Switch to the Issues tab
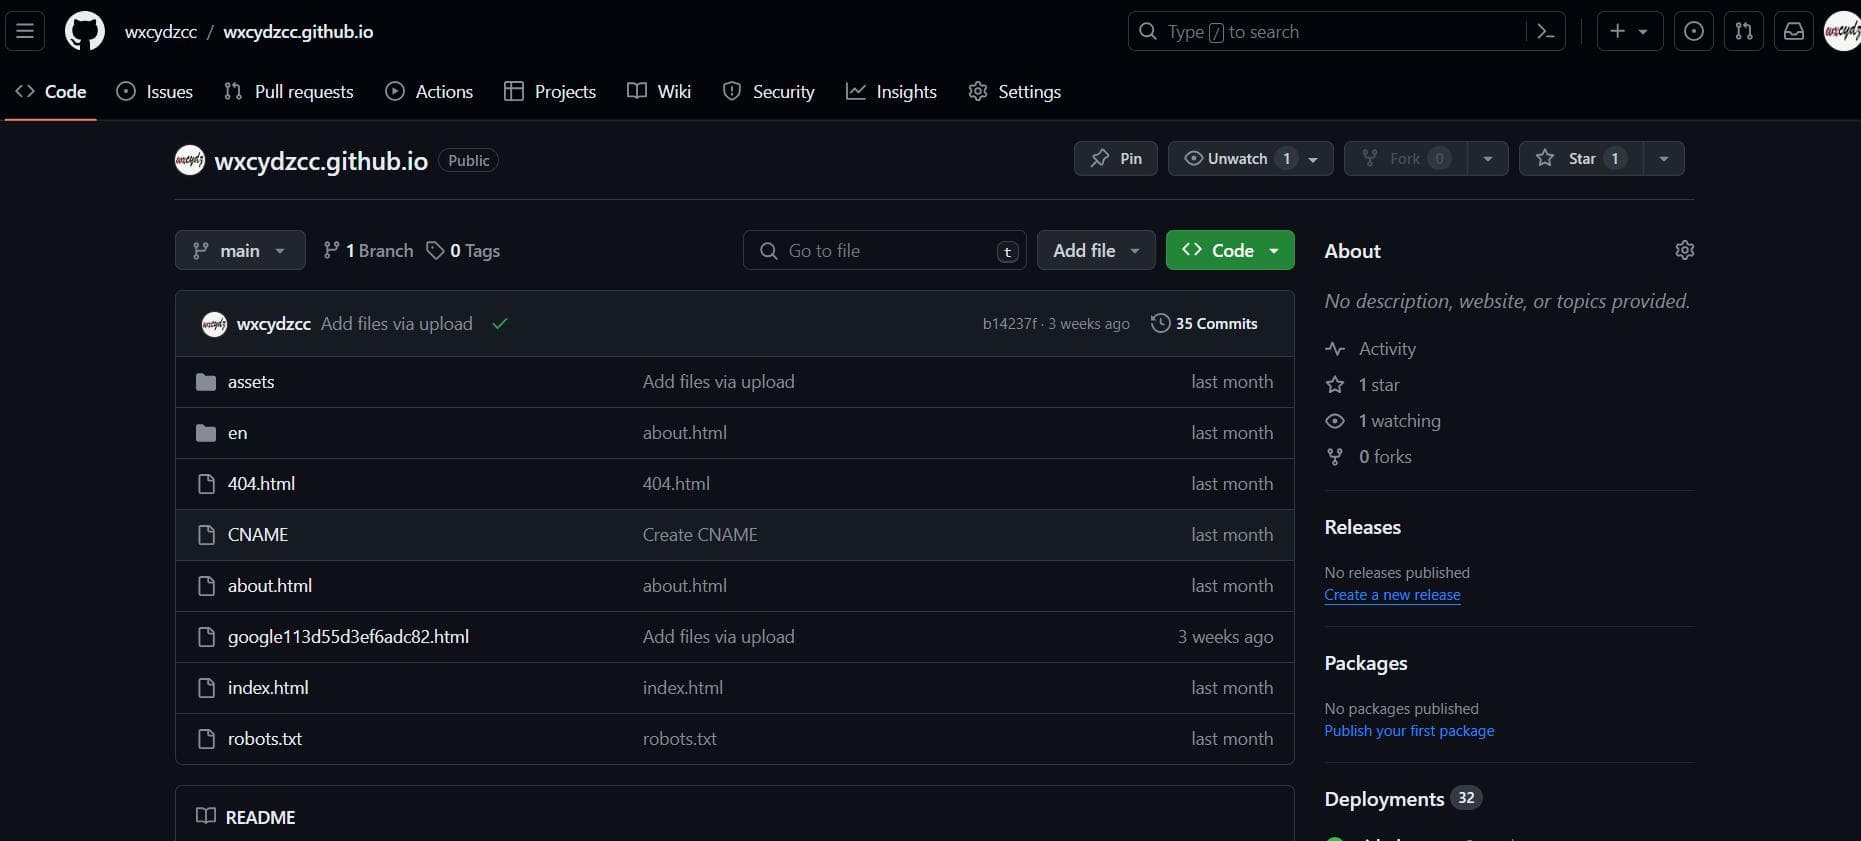Image resolution: width=1861 pixels, height=841 pixels. point(155,91)
